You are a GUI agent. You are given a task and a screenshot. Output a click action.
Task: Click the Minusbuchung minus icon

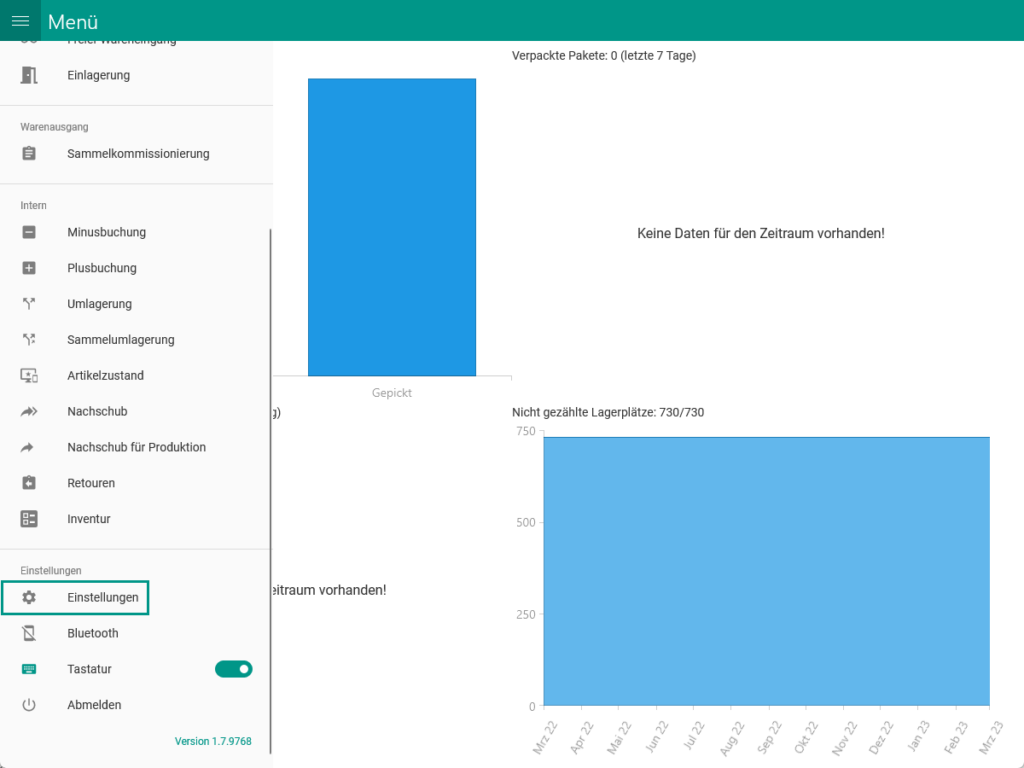[x=29, y=232]
